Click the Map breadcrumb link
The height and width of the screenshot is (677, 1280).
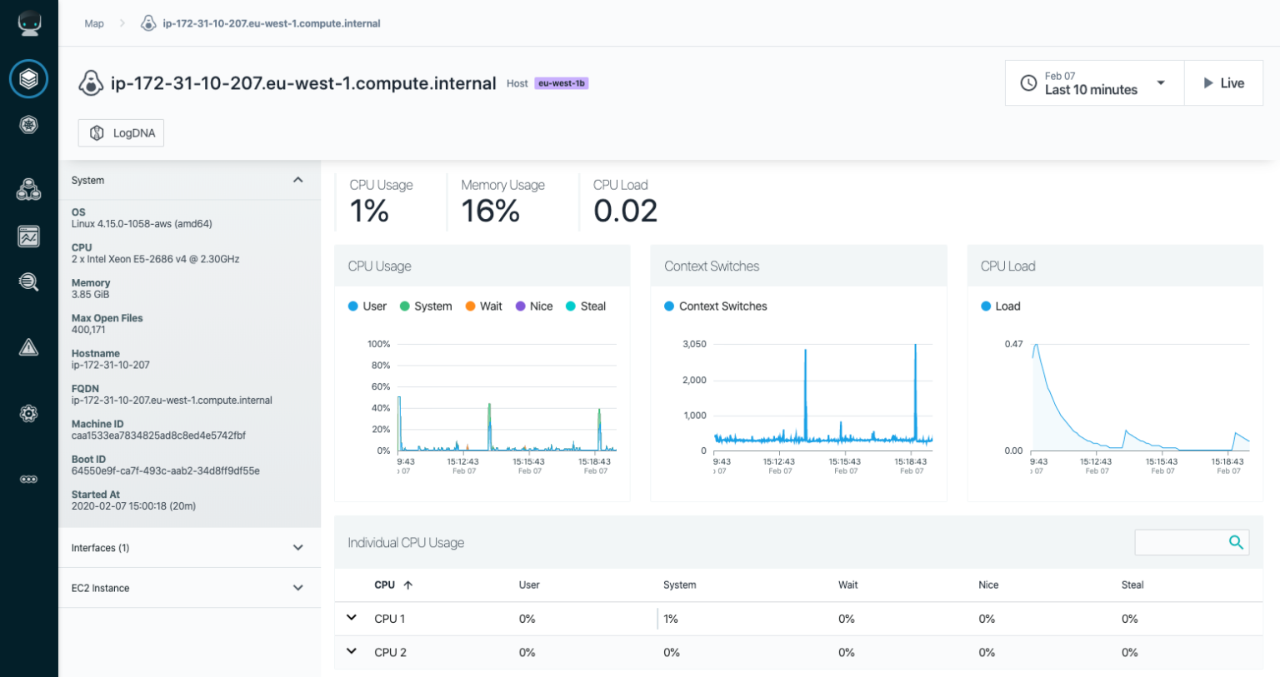[93, 23]
